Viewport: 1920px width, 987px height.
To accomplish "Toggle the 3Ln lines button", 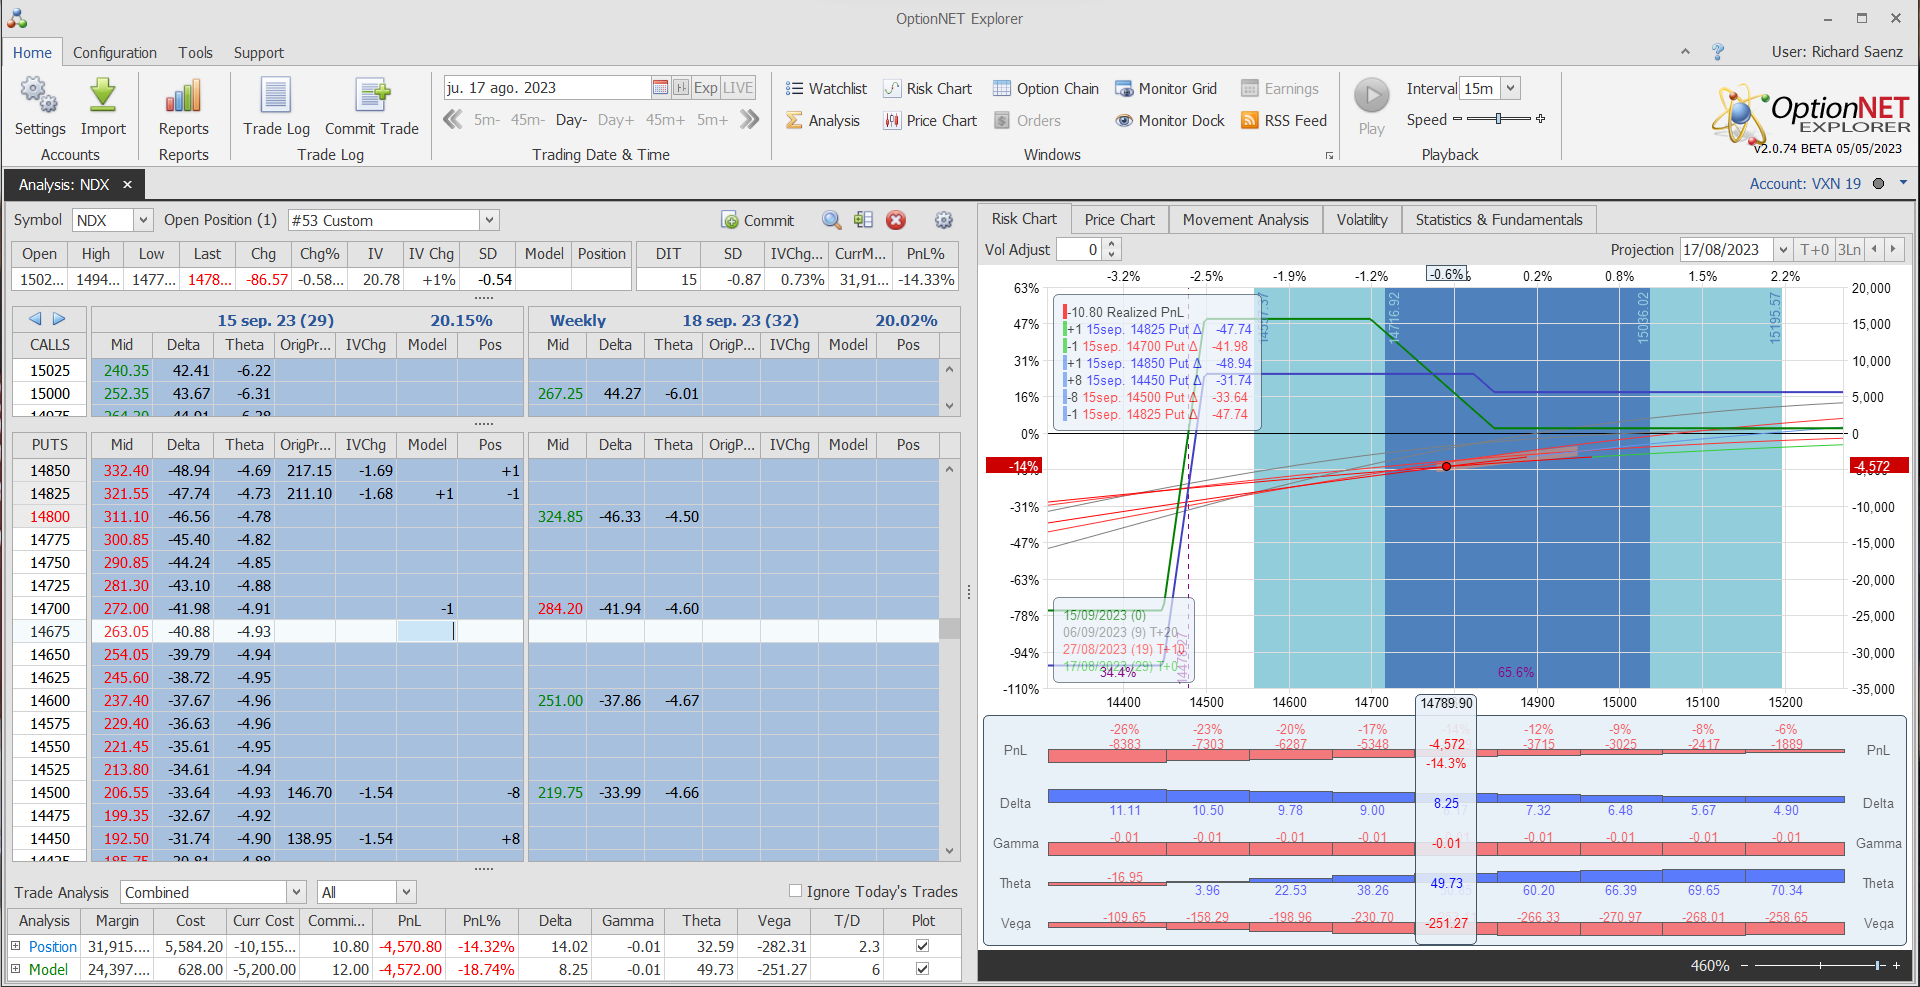I will (x=1850, y=249).
